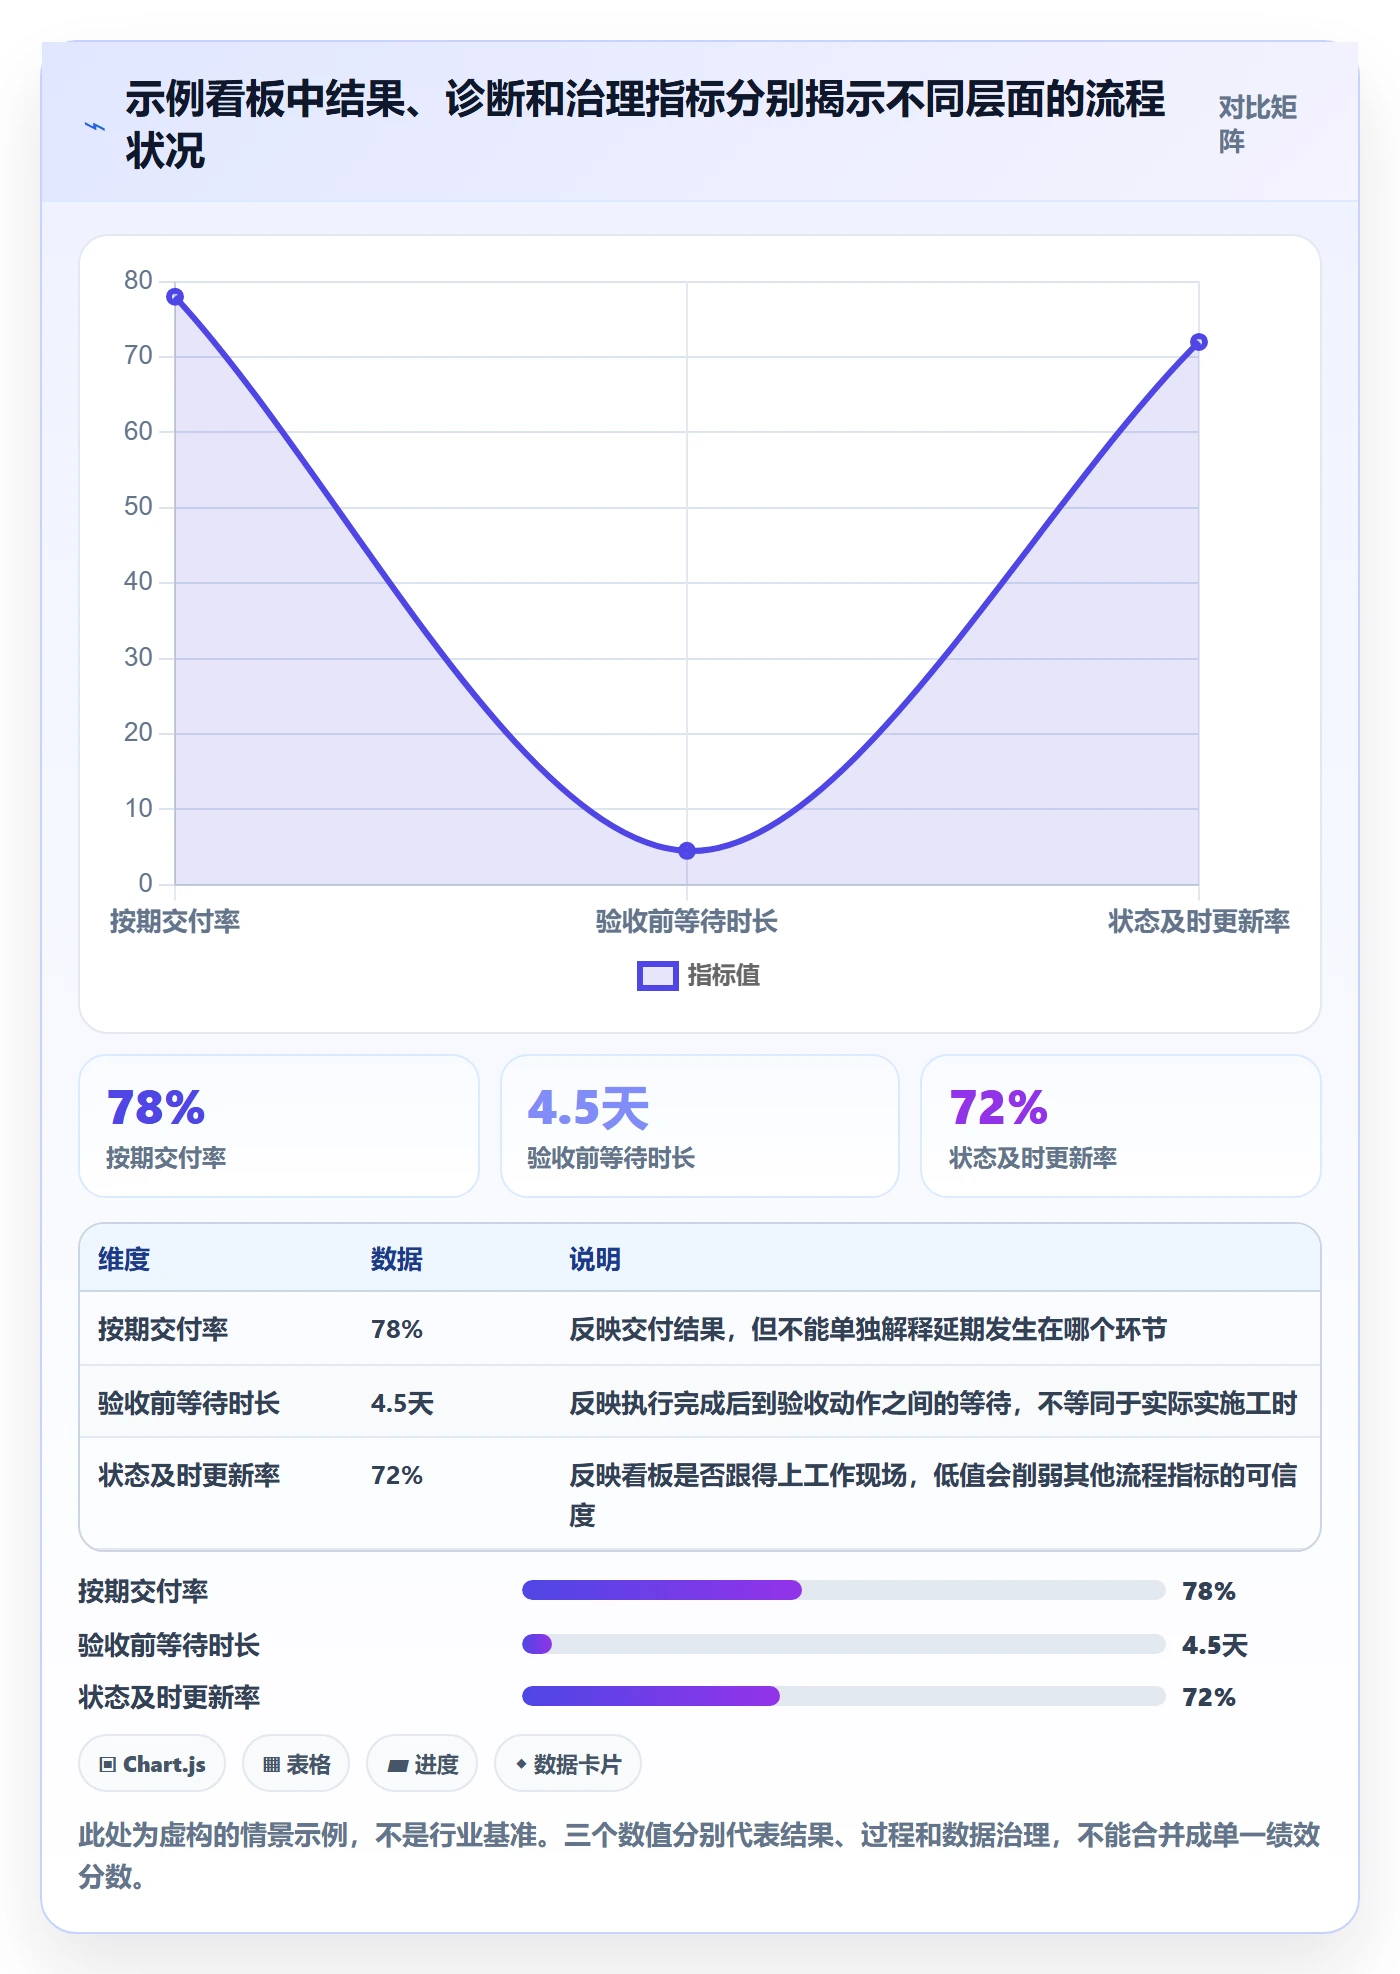1400x1974 pixels.
Task: Open the 4.5天 验收前等待时长 data card
Action: pyautogui.click(x=700, y=1126)
